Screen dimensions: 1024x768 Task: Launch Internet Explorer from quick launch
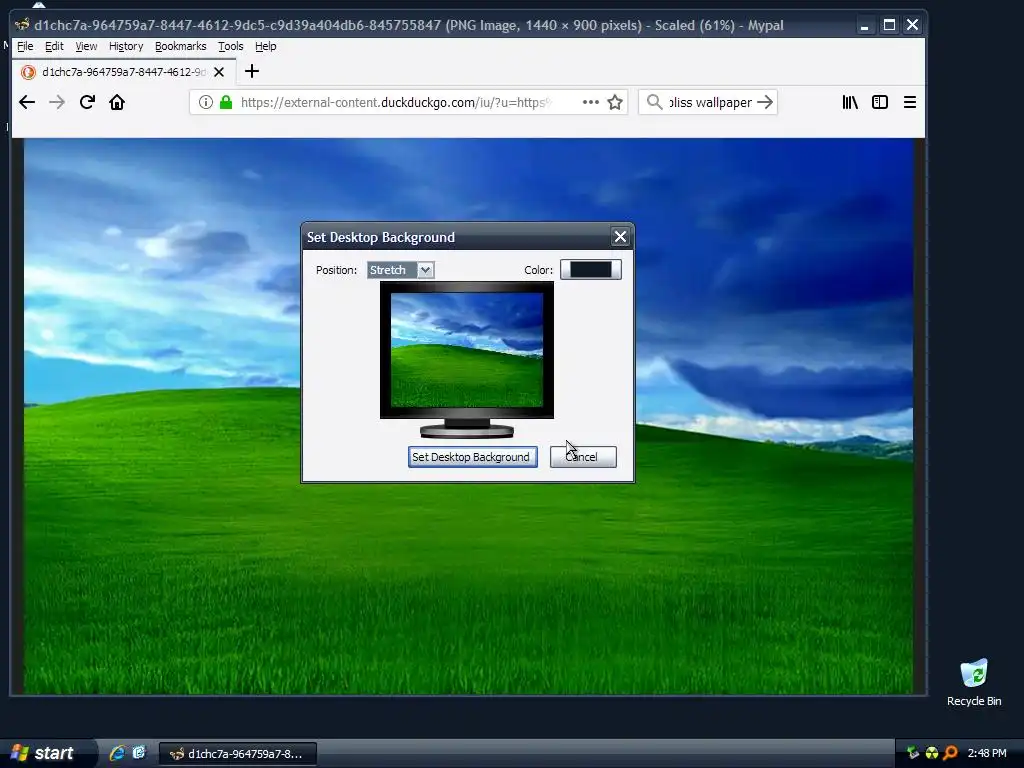click(x=118, y=753)
